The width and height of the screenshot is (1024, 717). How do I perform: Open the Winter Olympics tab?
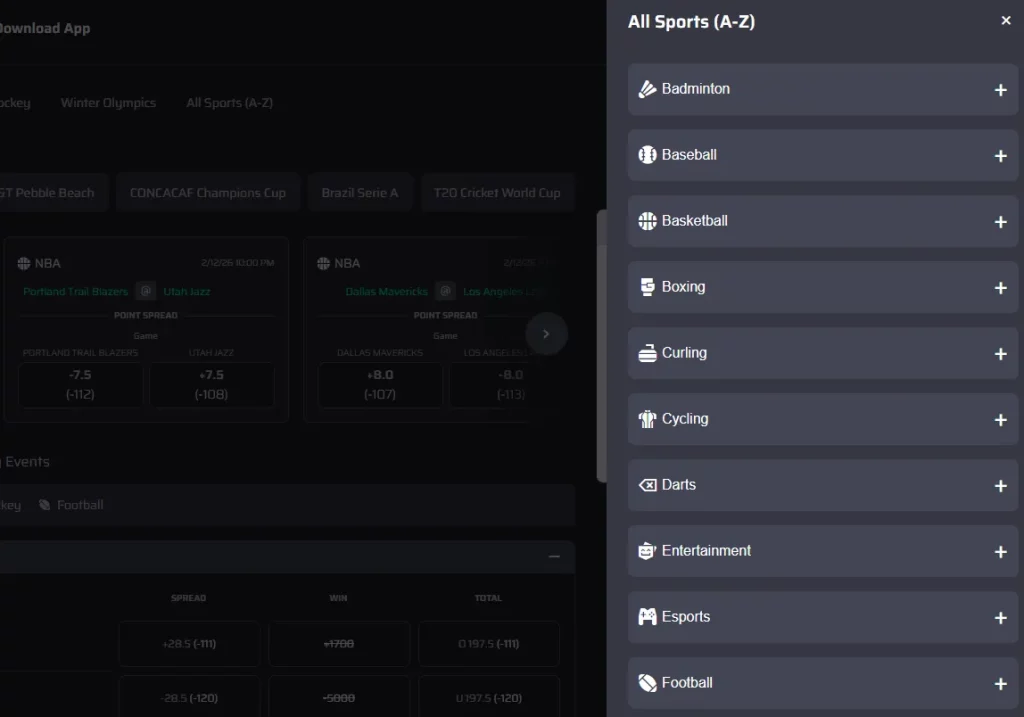tap(108, 103)
